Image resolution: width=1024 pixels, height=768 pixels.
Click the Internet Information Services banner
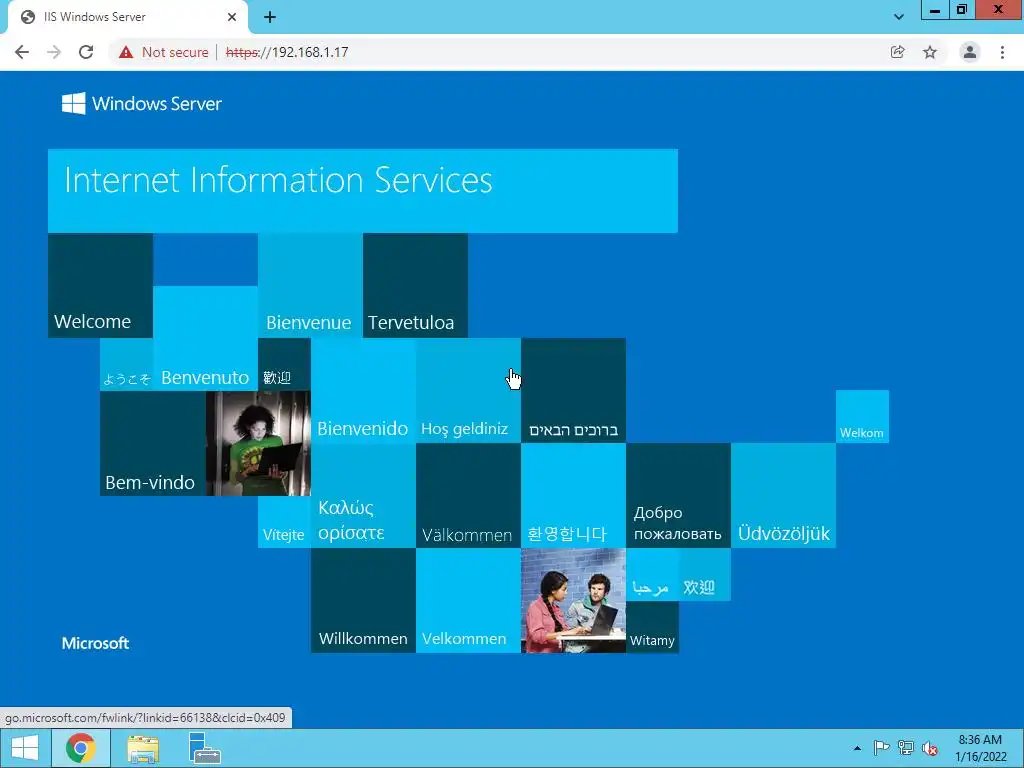coord(362,191)
